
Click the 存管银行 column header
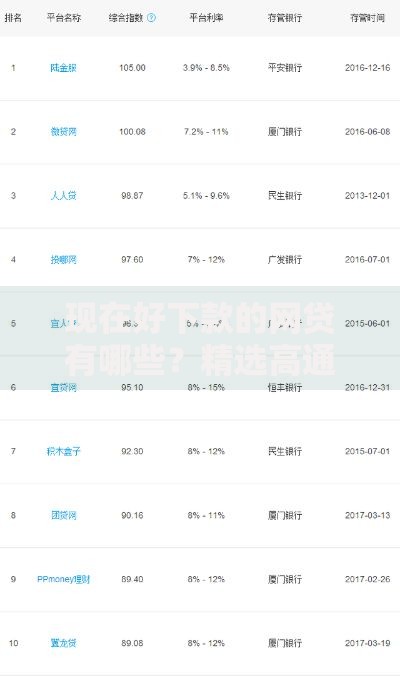tap(284, 18)
